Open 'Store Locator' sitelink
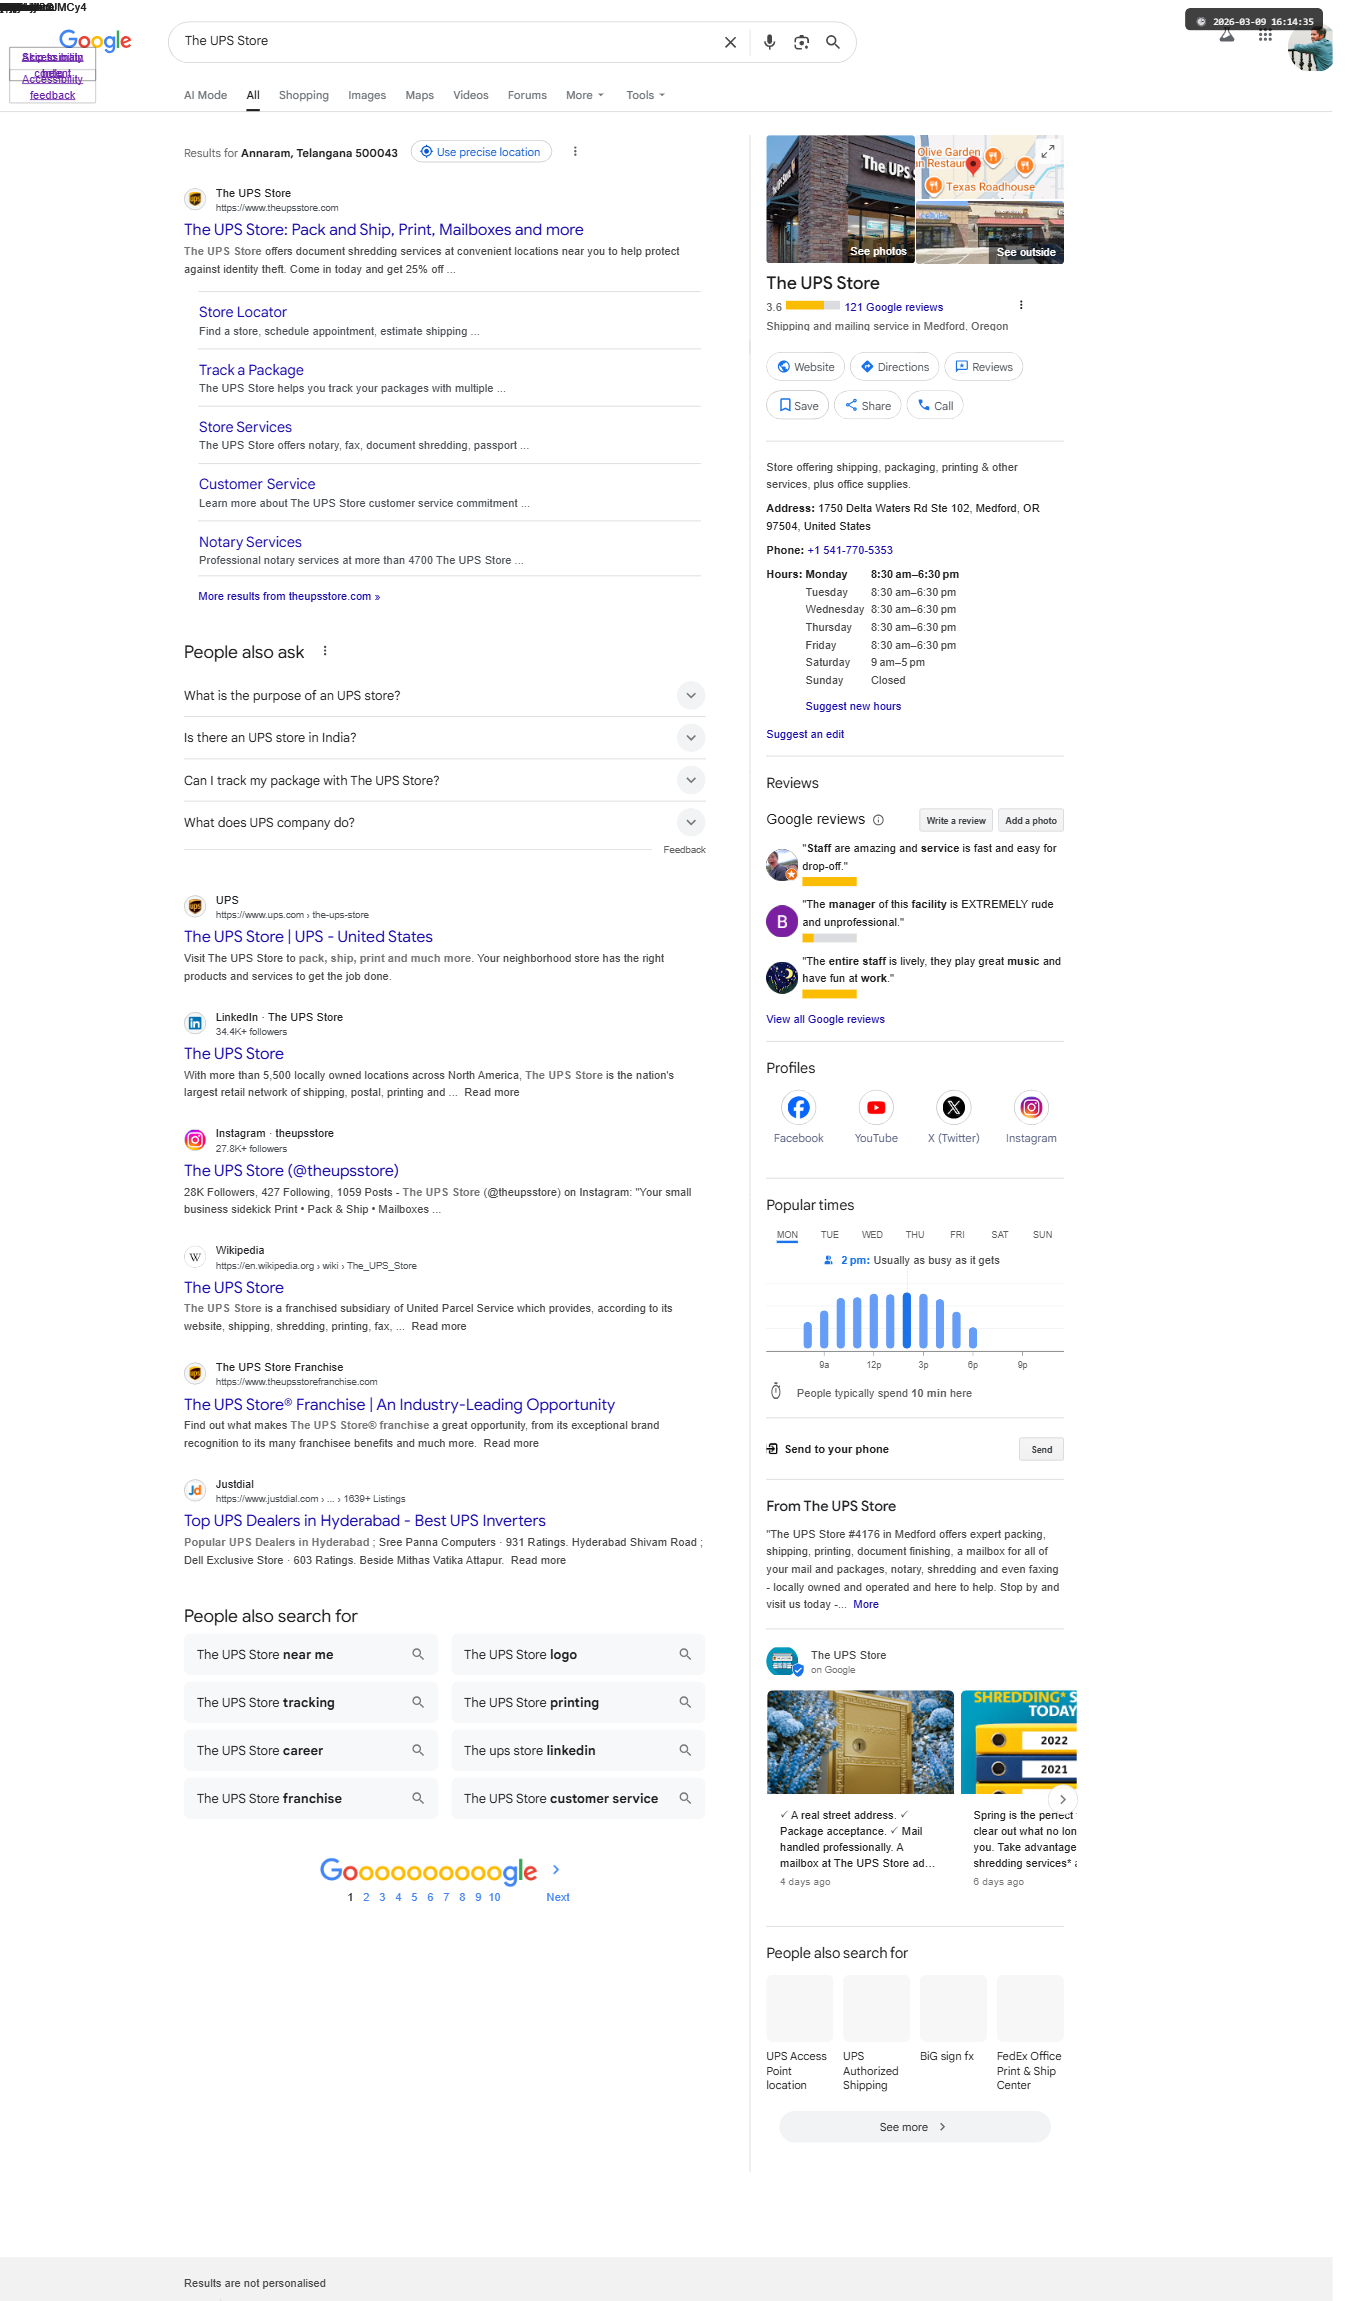 click(243, 312)
